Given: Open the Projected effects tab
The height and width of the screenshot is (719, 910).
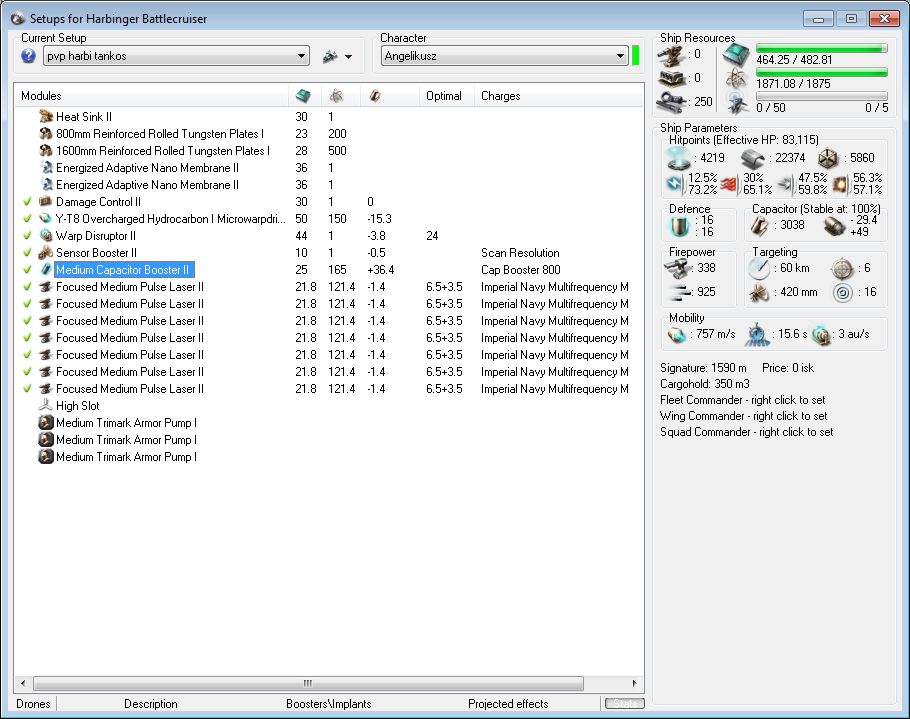Looking at the screenshot, I should click(508, 703).
